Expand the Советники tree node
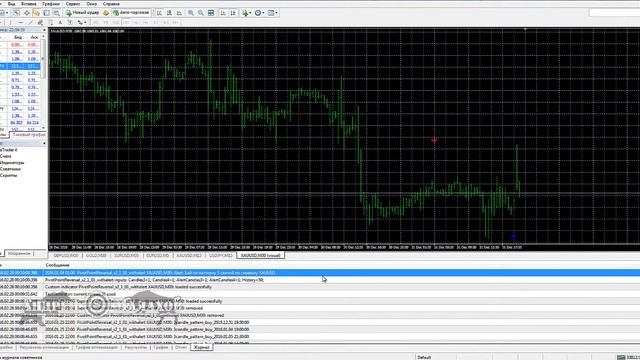Viewport: 640px width, 360px height. click(x=10, y=169)
